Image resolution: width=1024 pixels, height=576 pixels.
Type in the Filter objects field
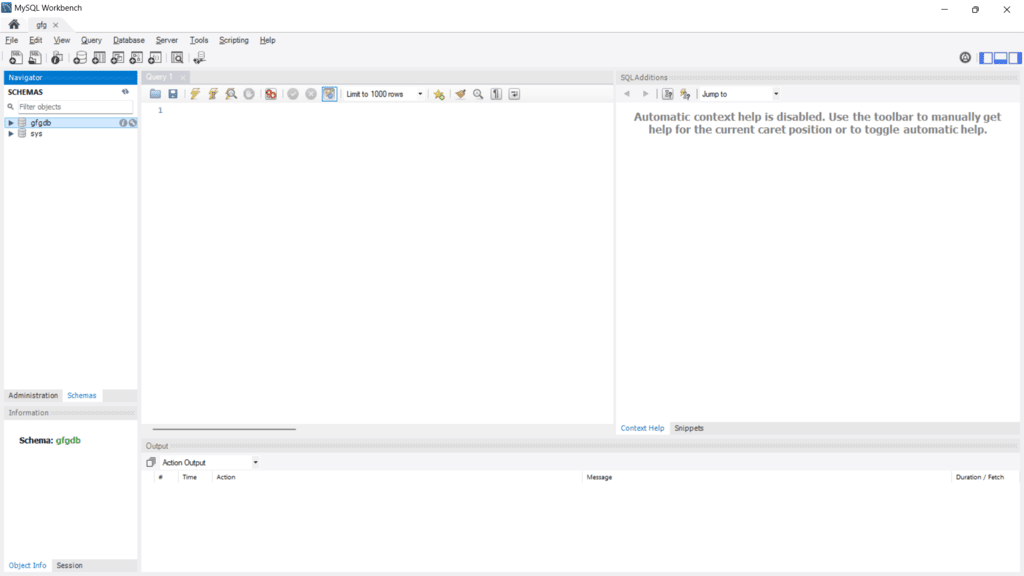tap(75, 106)
